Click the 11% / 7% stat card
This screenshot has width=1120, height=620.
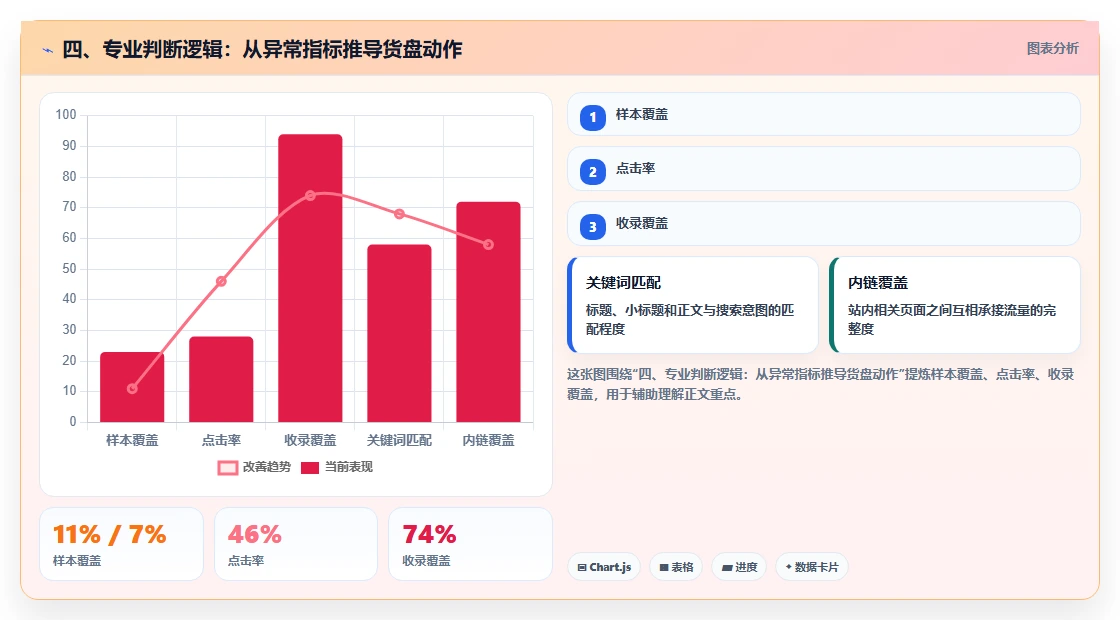121,544
